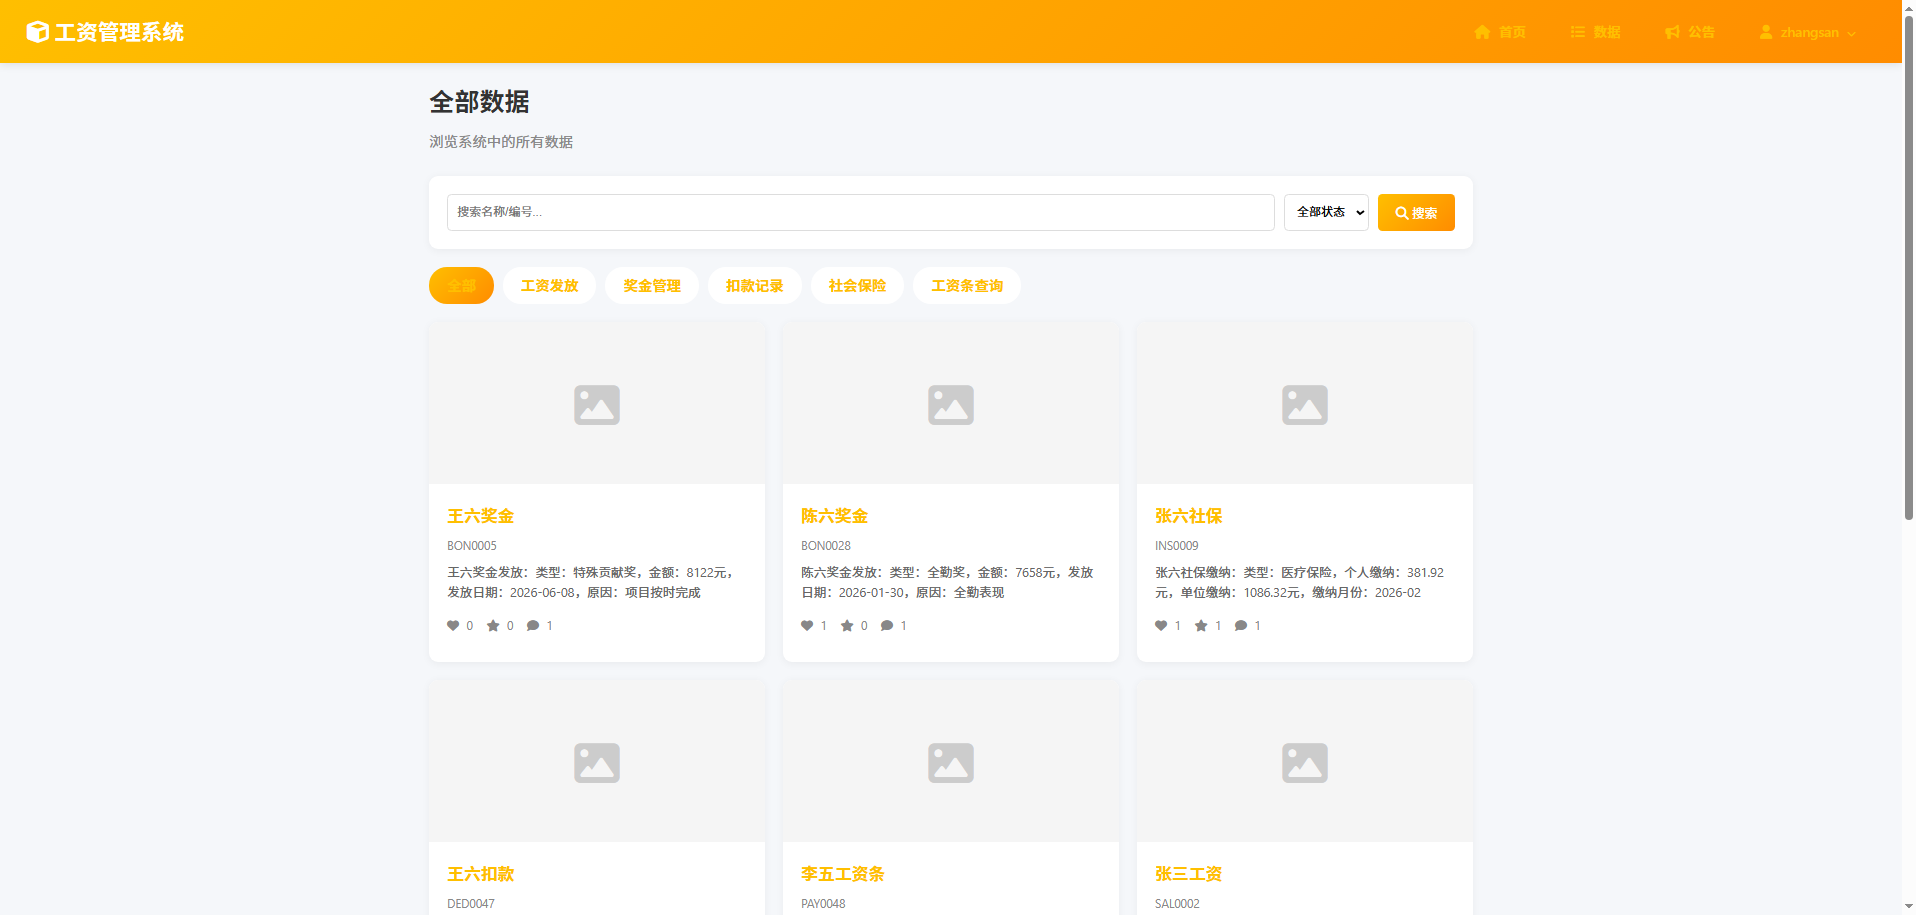The width and height of the screenshot is (1916, 915).
Task: Click the DED0047 code text
Action: click(x=471, y=904)
